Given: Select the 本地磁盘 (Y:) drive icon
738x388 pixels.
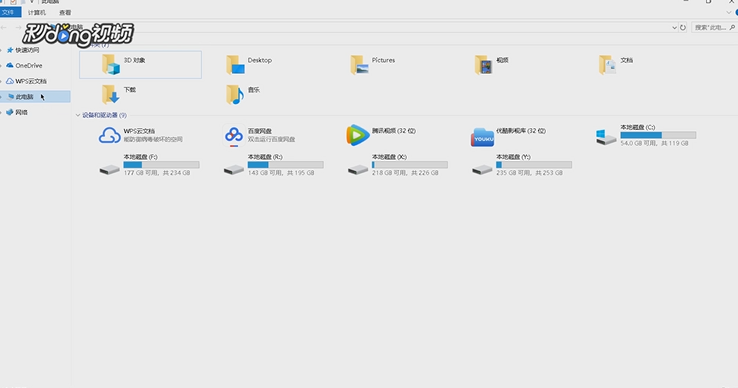Looking at the screenshot, I should click(x=482, y=169).
